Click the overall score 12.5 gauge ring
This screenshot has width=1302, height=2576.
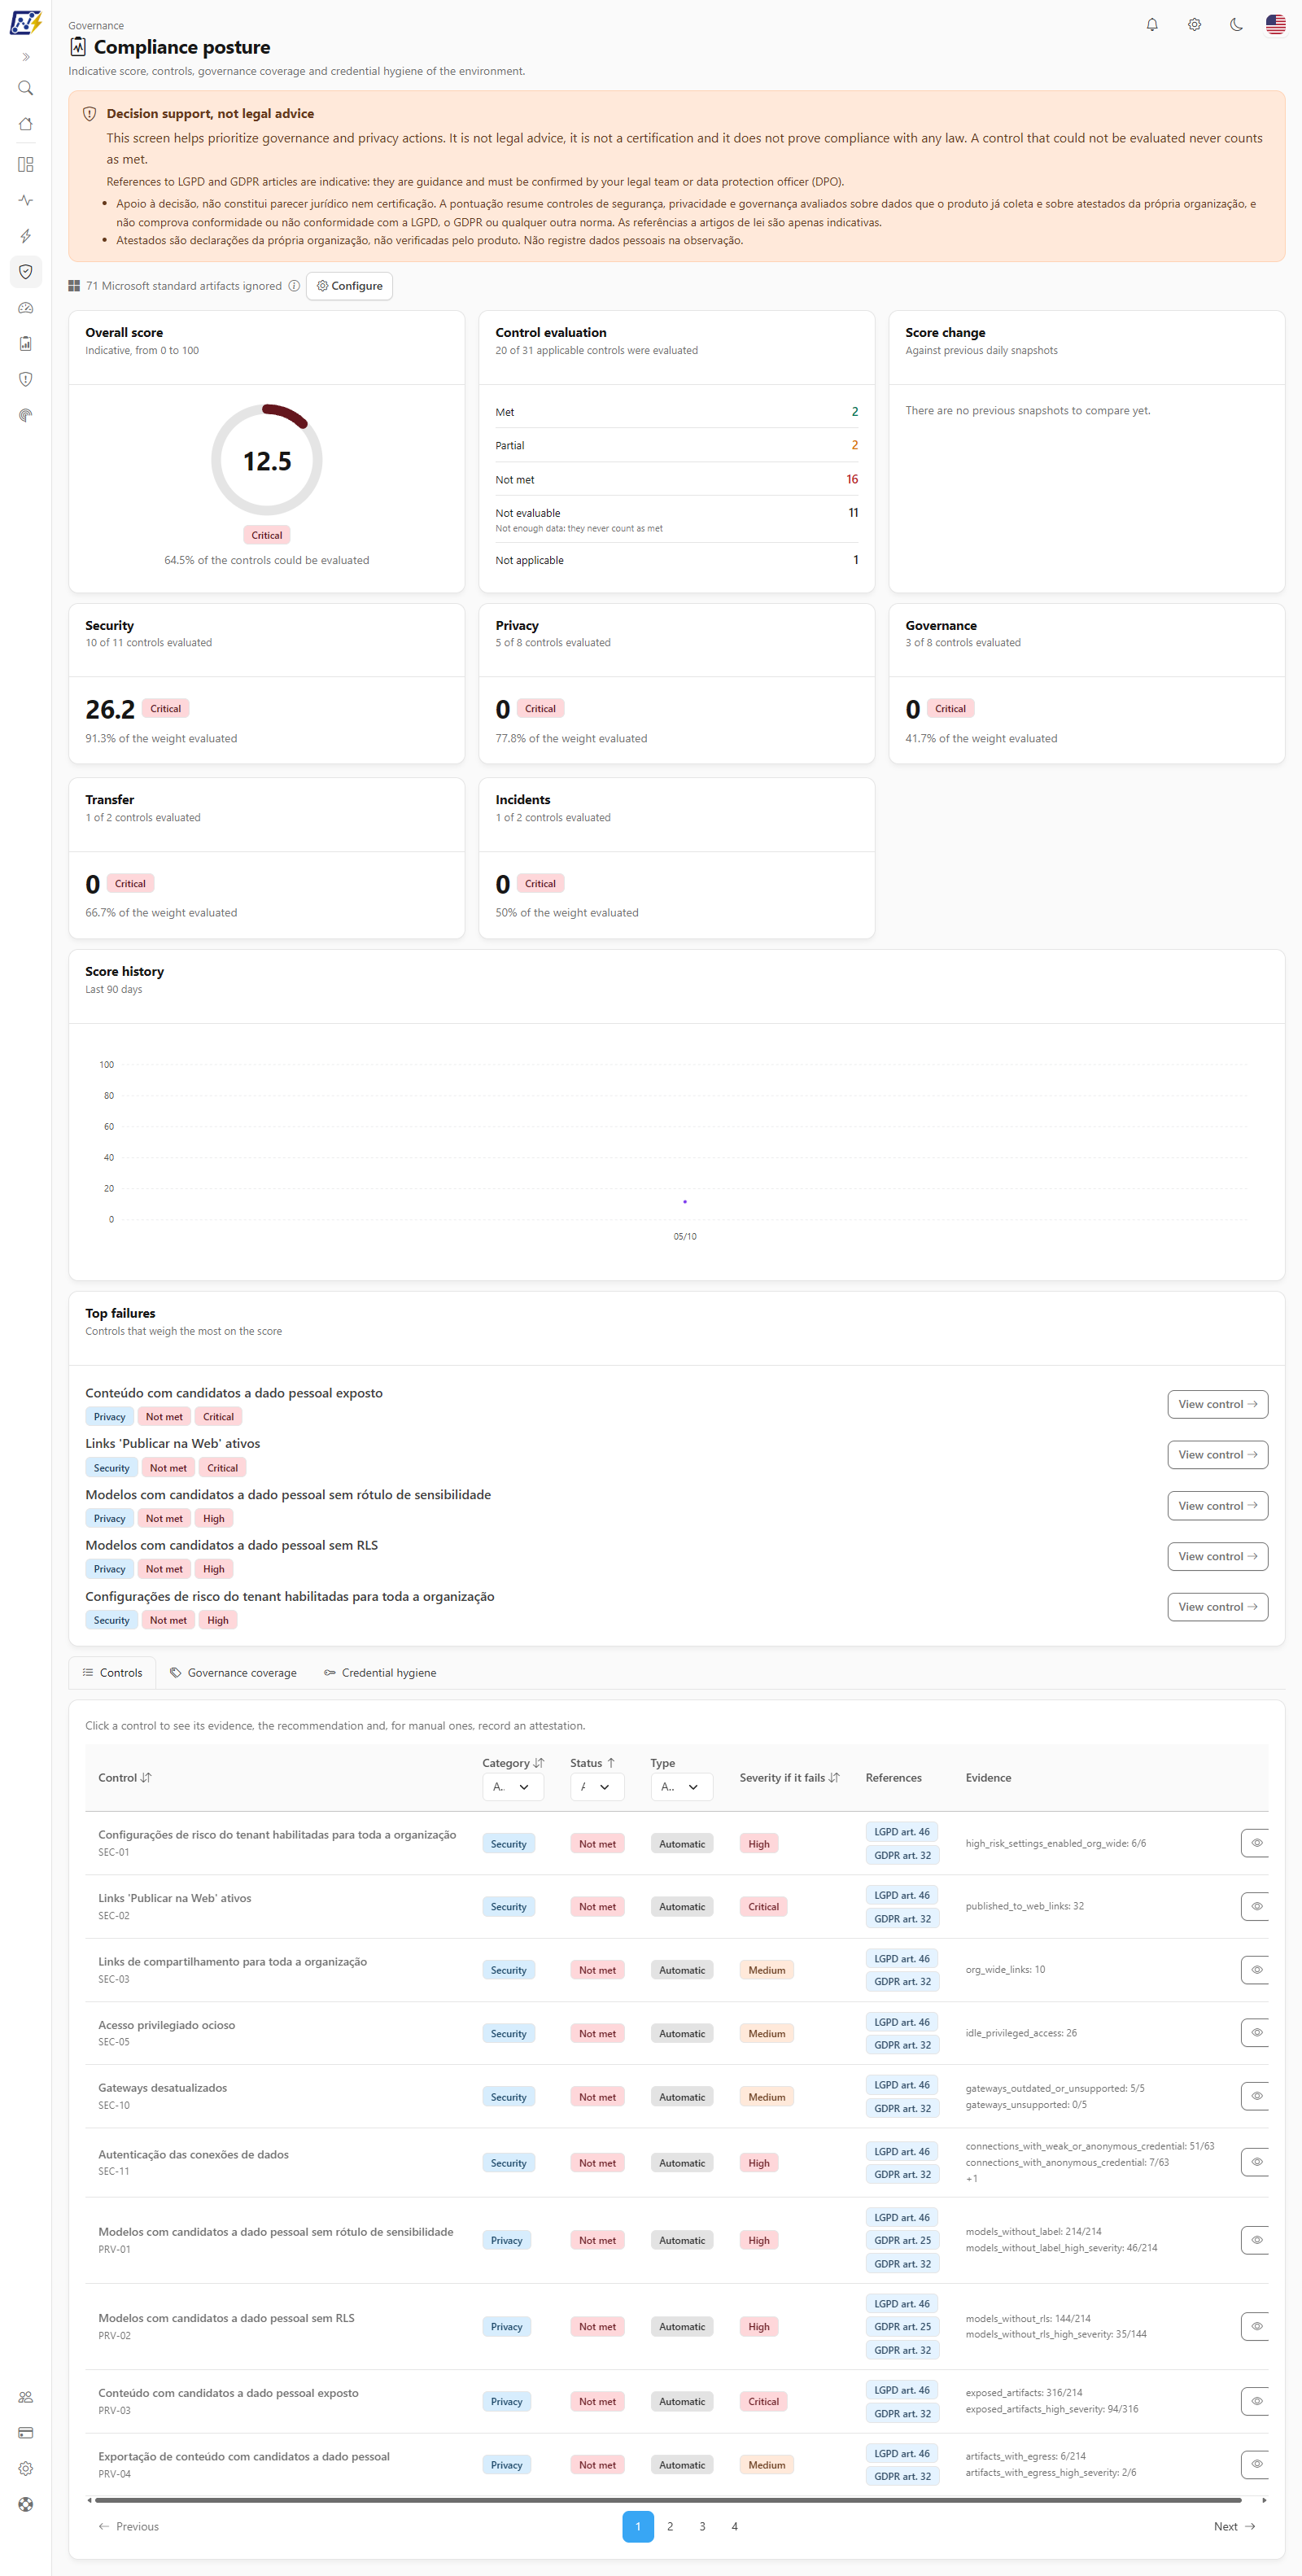[267, 460]
